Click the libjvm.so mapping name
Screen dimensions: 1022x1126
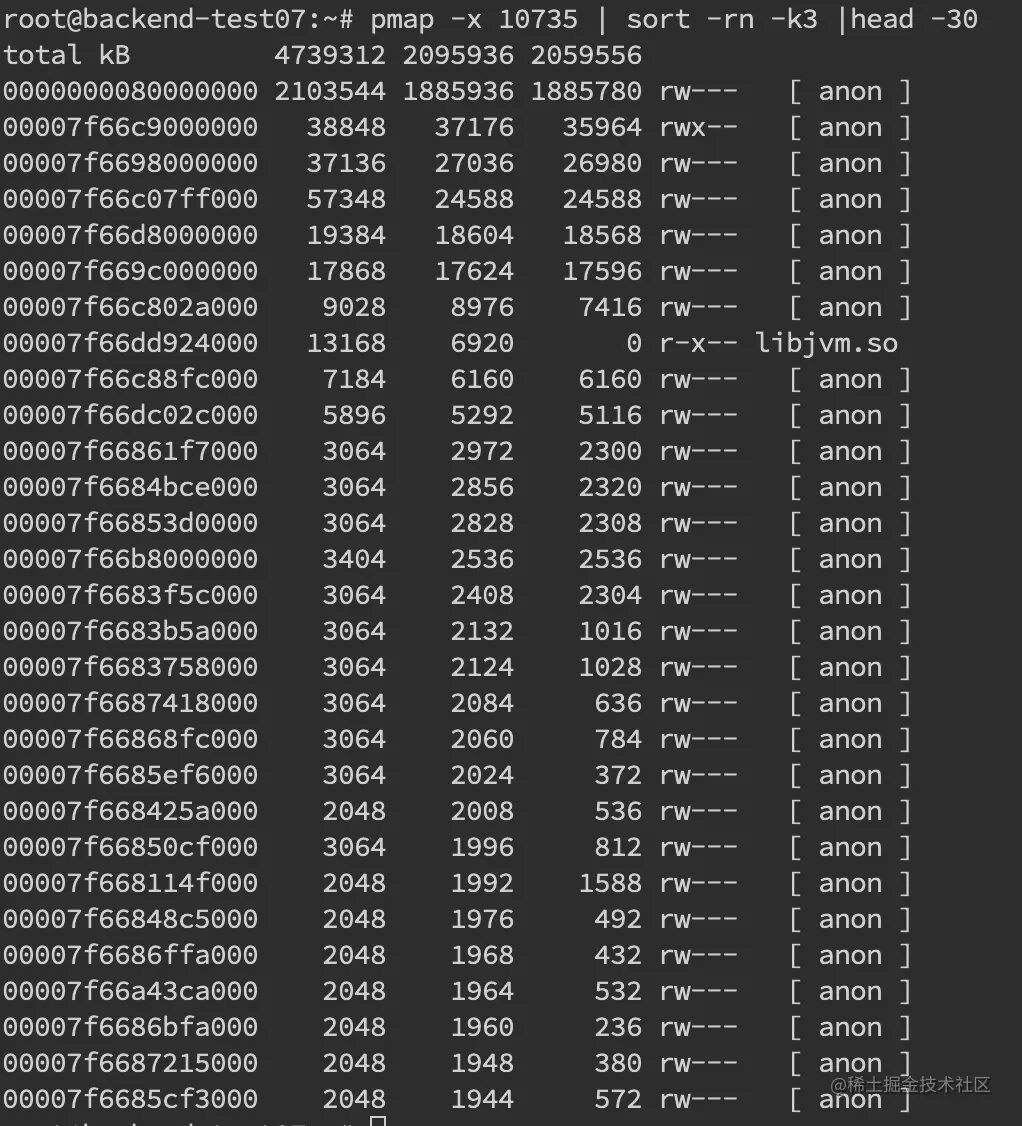pos(826,343)
